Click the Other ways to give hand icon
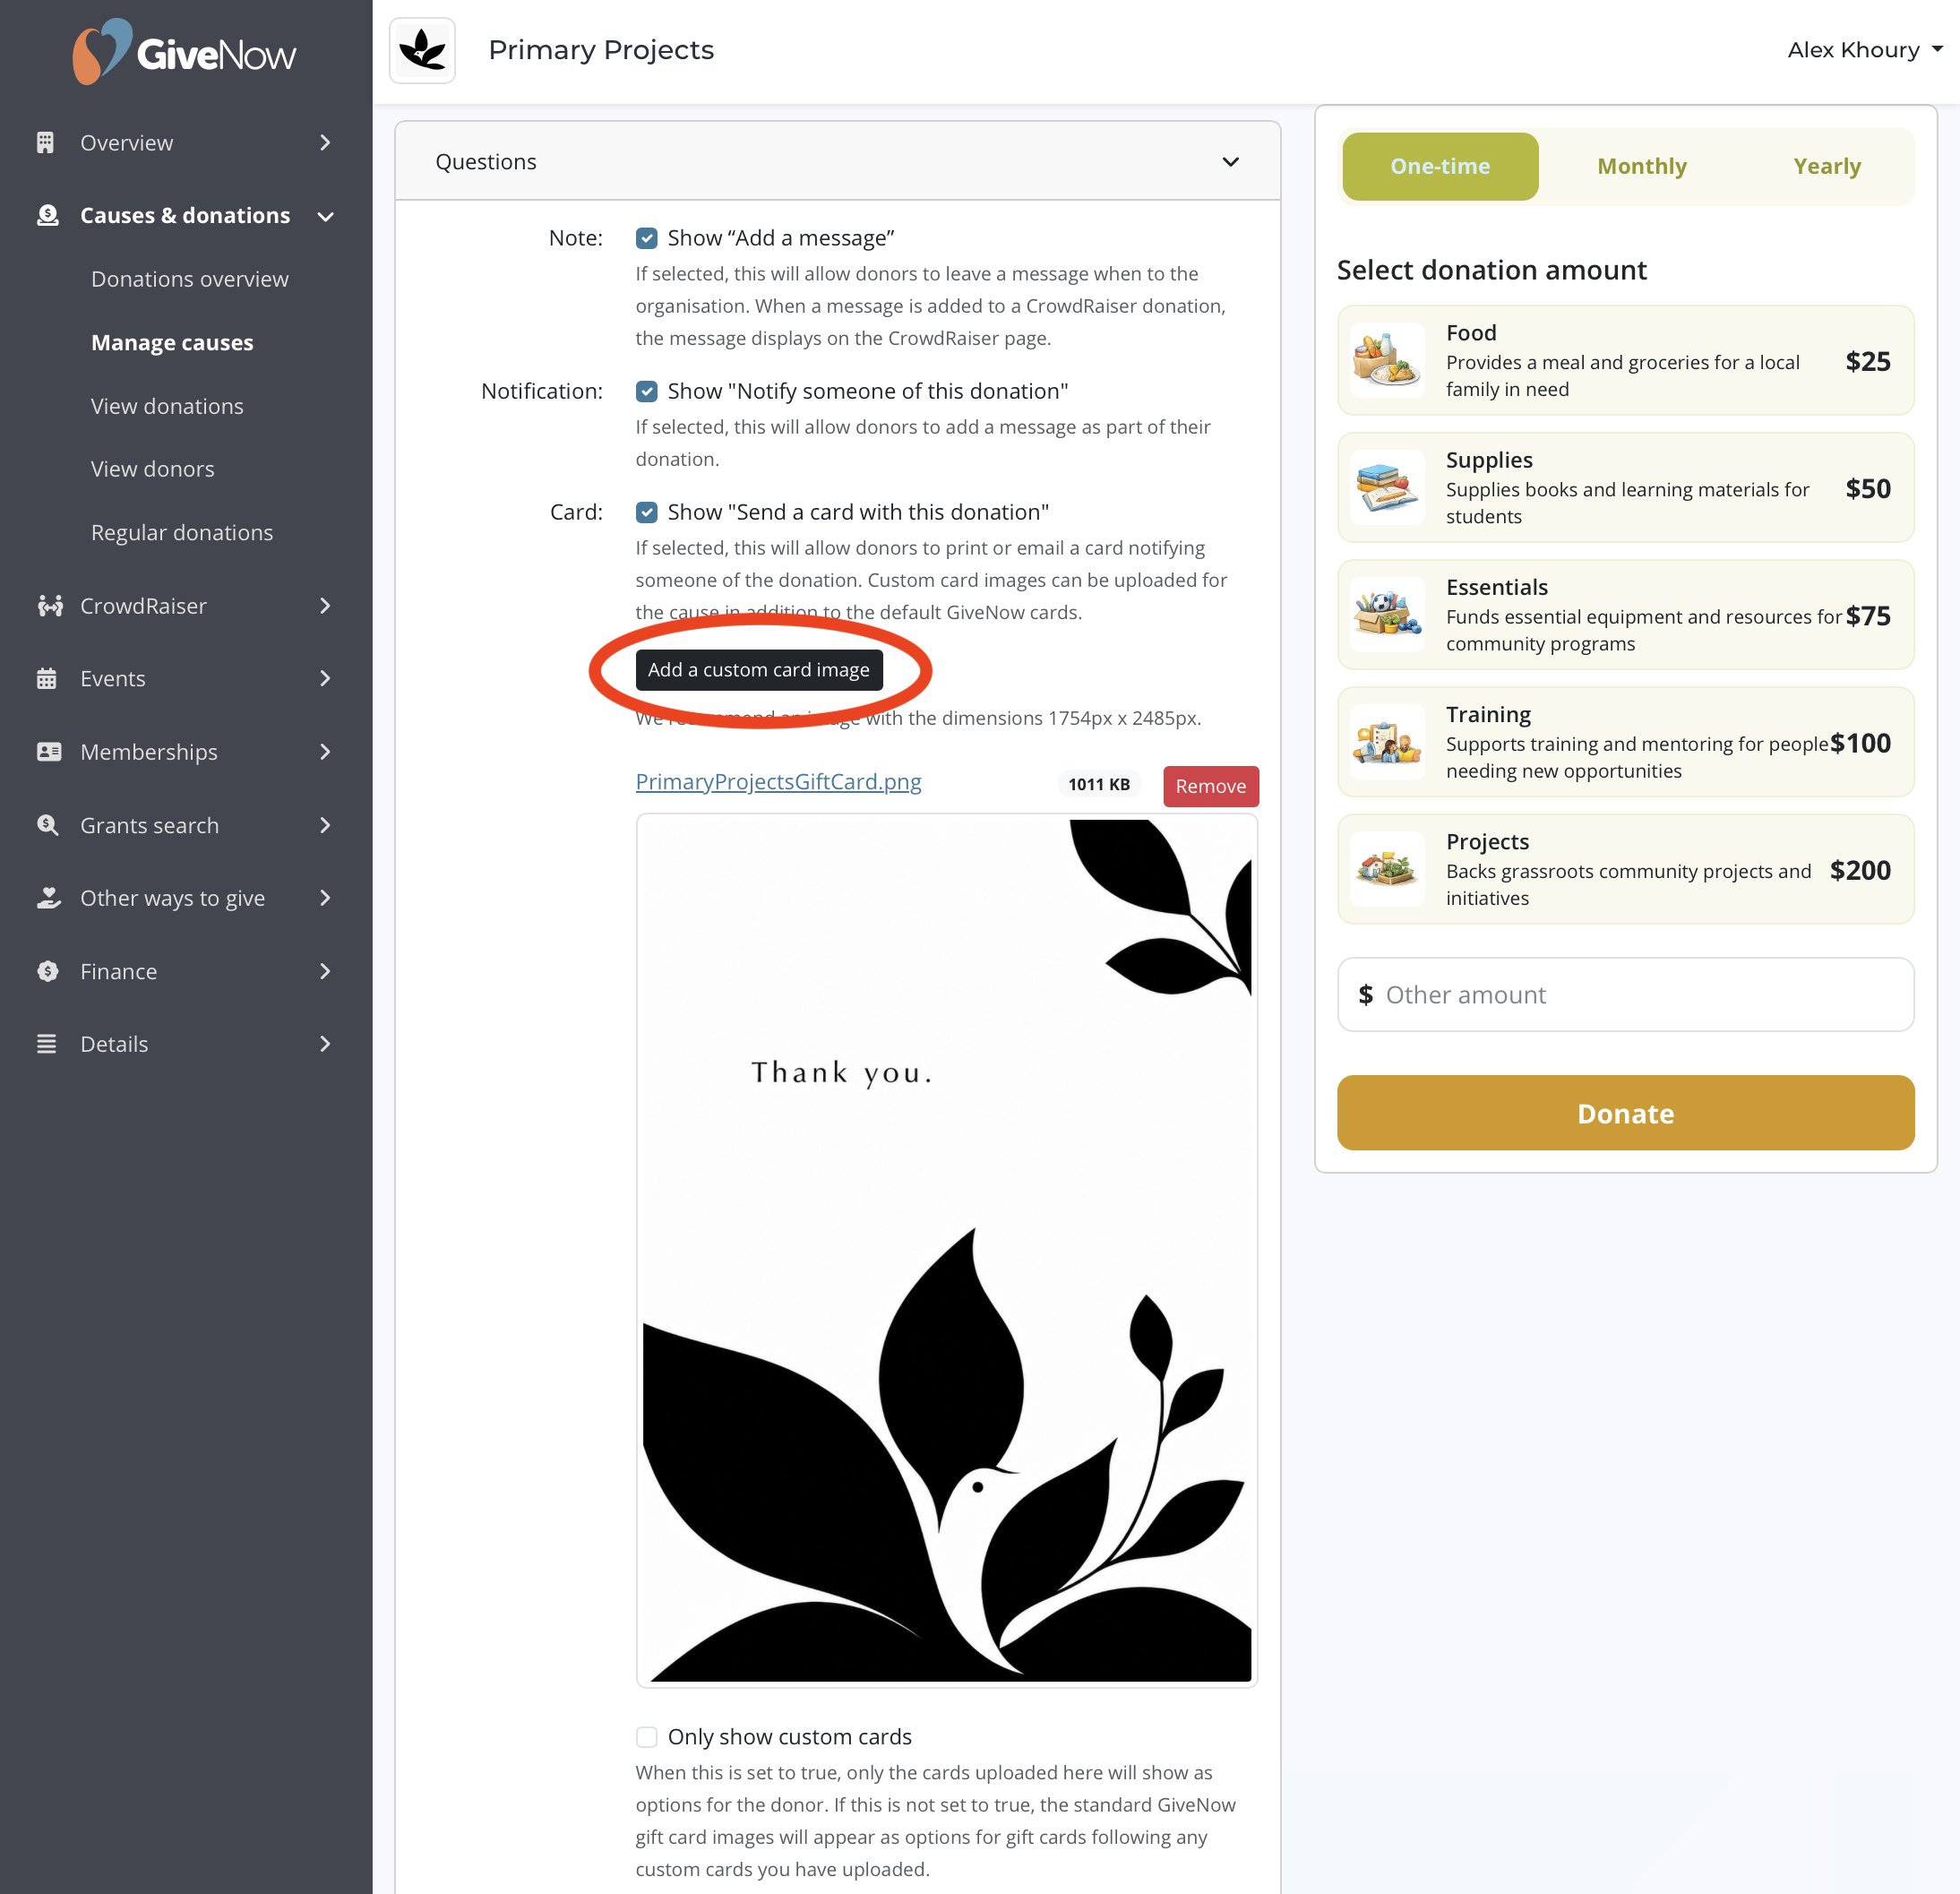 pos(48,898)
